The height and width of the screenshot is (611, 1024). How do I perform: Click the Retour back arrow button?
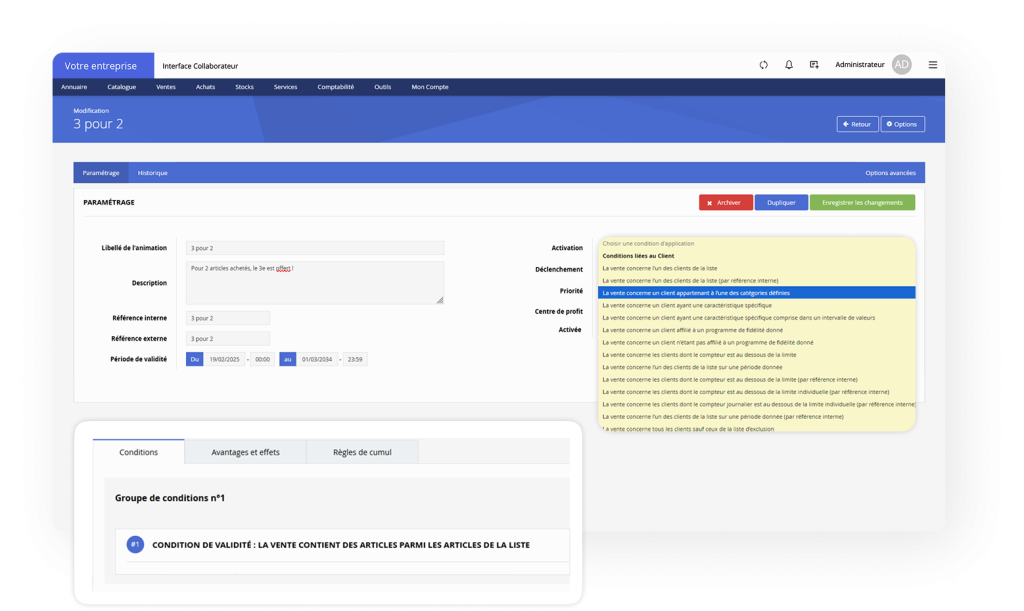[x=857, y=124]
